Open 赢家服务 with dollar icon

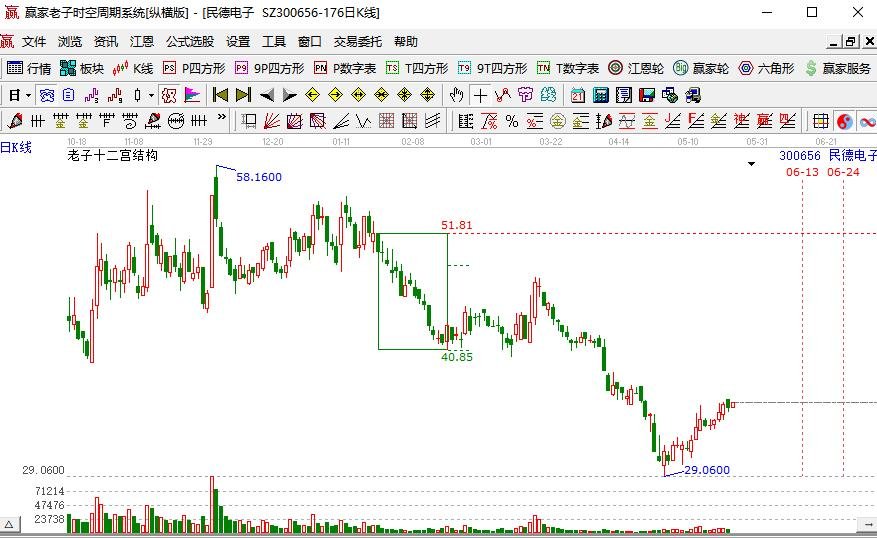click(838, 68)
